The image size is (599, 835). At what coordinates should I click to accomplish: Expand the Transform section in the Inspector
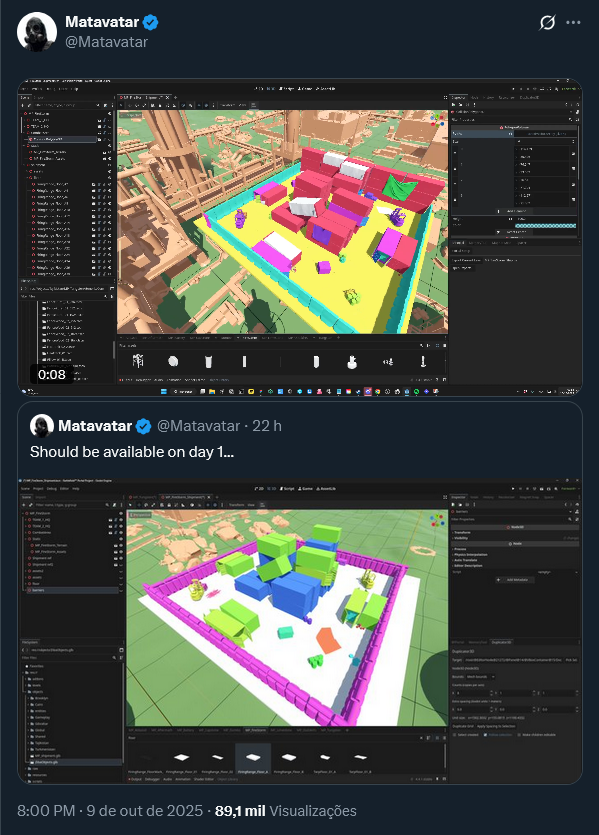[x=462, y=533]
